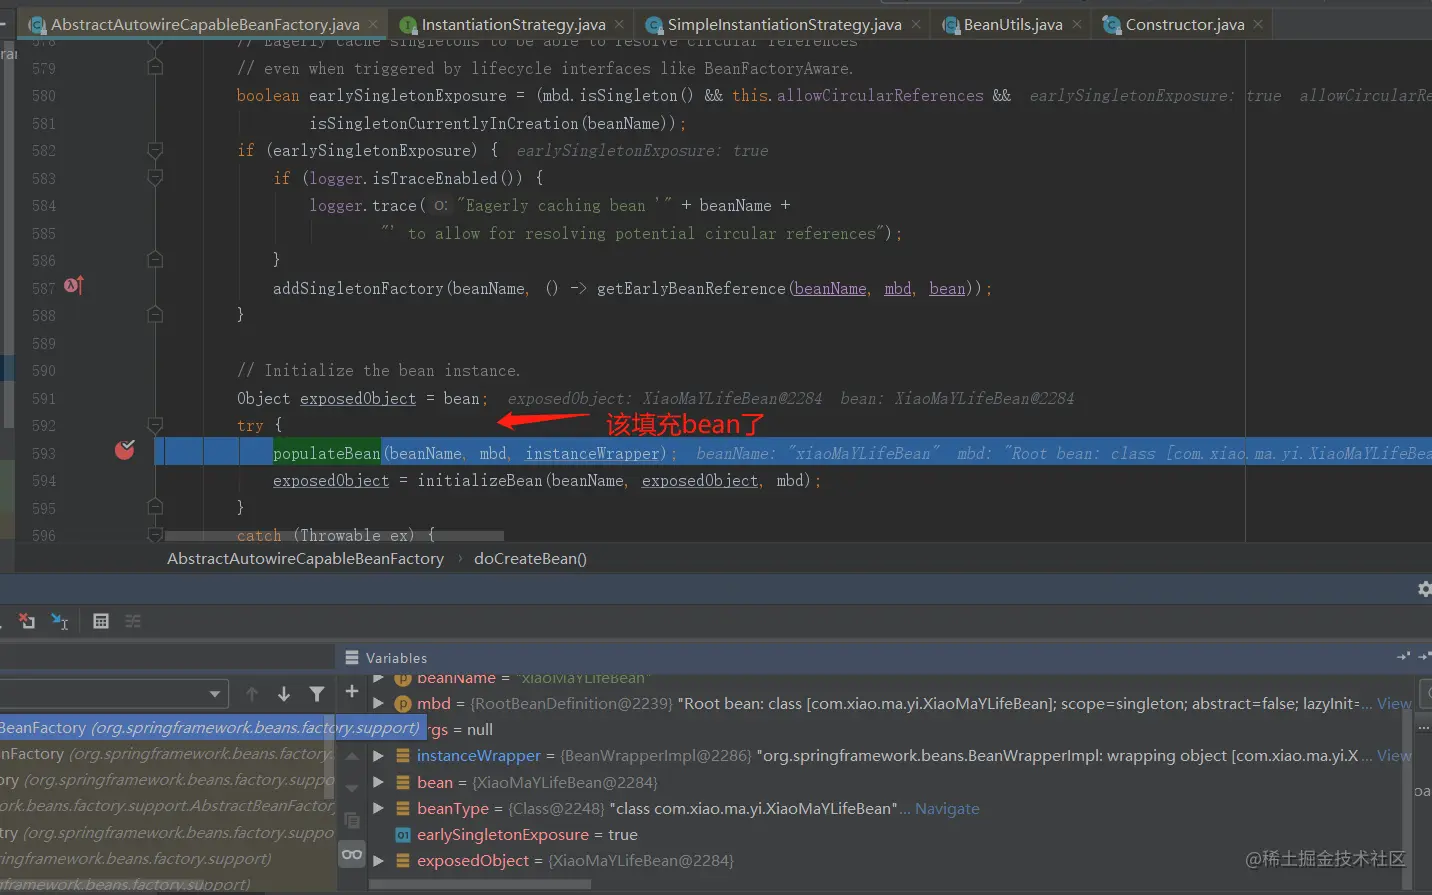Expand the mbd variable node
The width and height of the screenshot is (1432, 895).
click(x=378, y=704)
